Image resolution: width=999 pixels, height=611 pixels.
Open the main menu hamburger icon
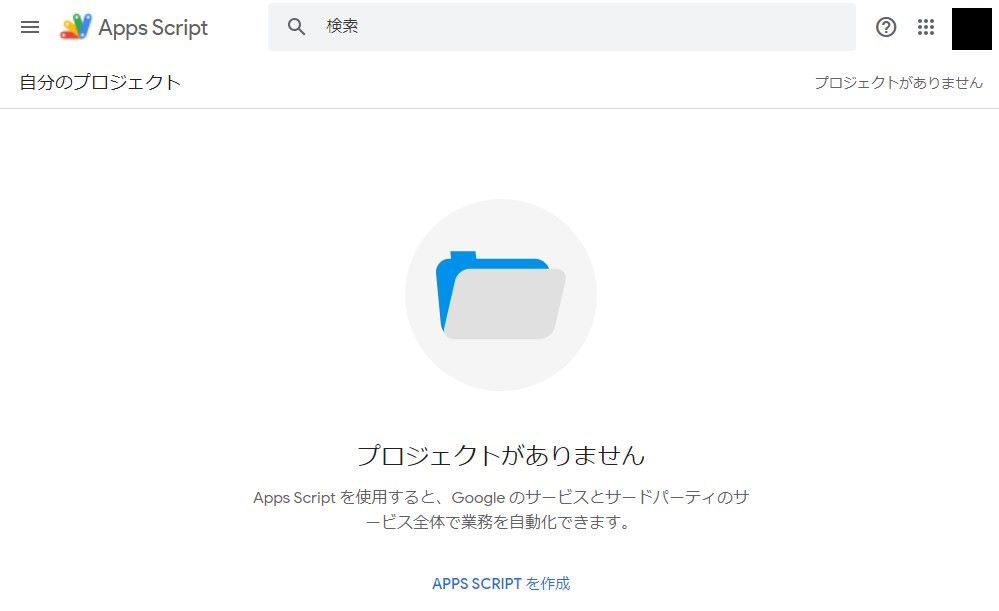30,27
